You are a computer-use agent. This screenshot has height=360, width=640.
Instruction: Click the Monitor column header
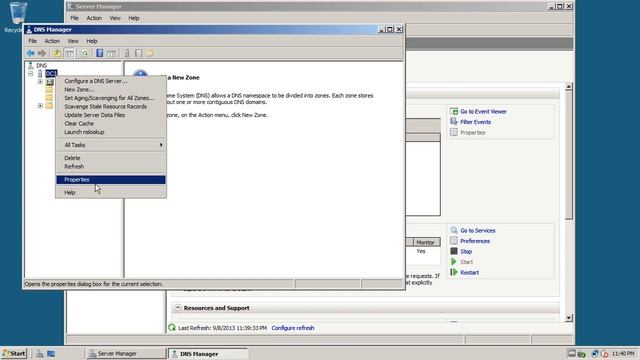pos(426,242)
